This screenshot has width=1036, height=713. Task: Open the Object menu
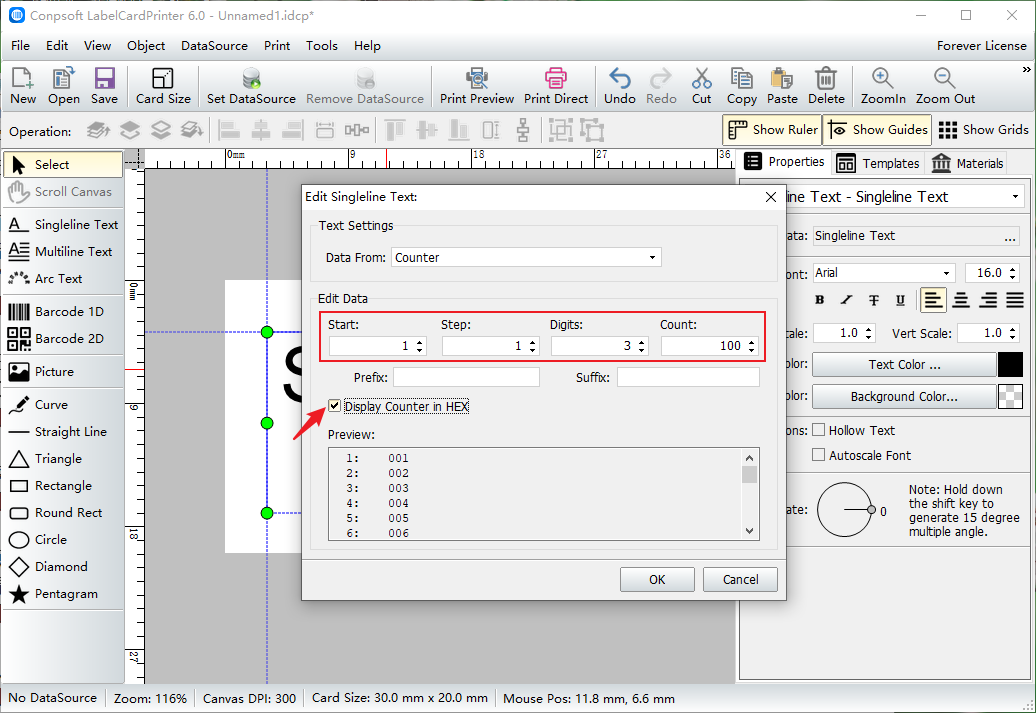tap(146, 46)
